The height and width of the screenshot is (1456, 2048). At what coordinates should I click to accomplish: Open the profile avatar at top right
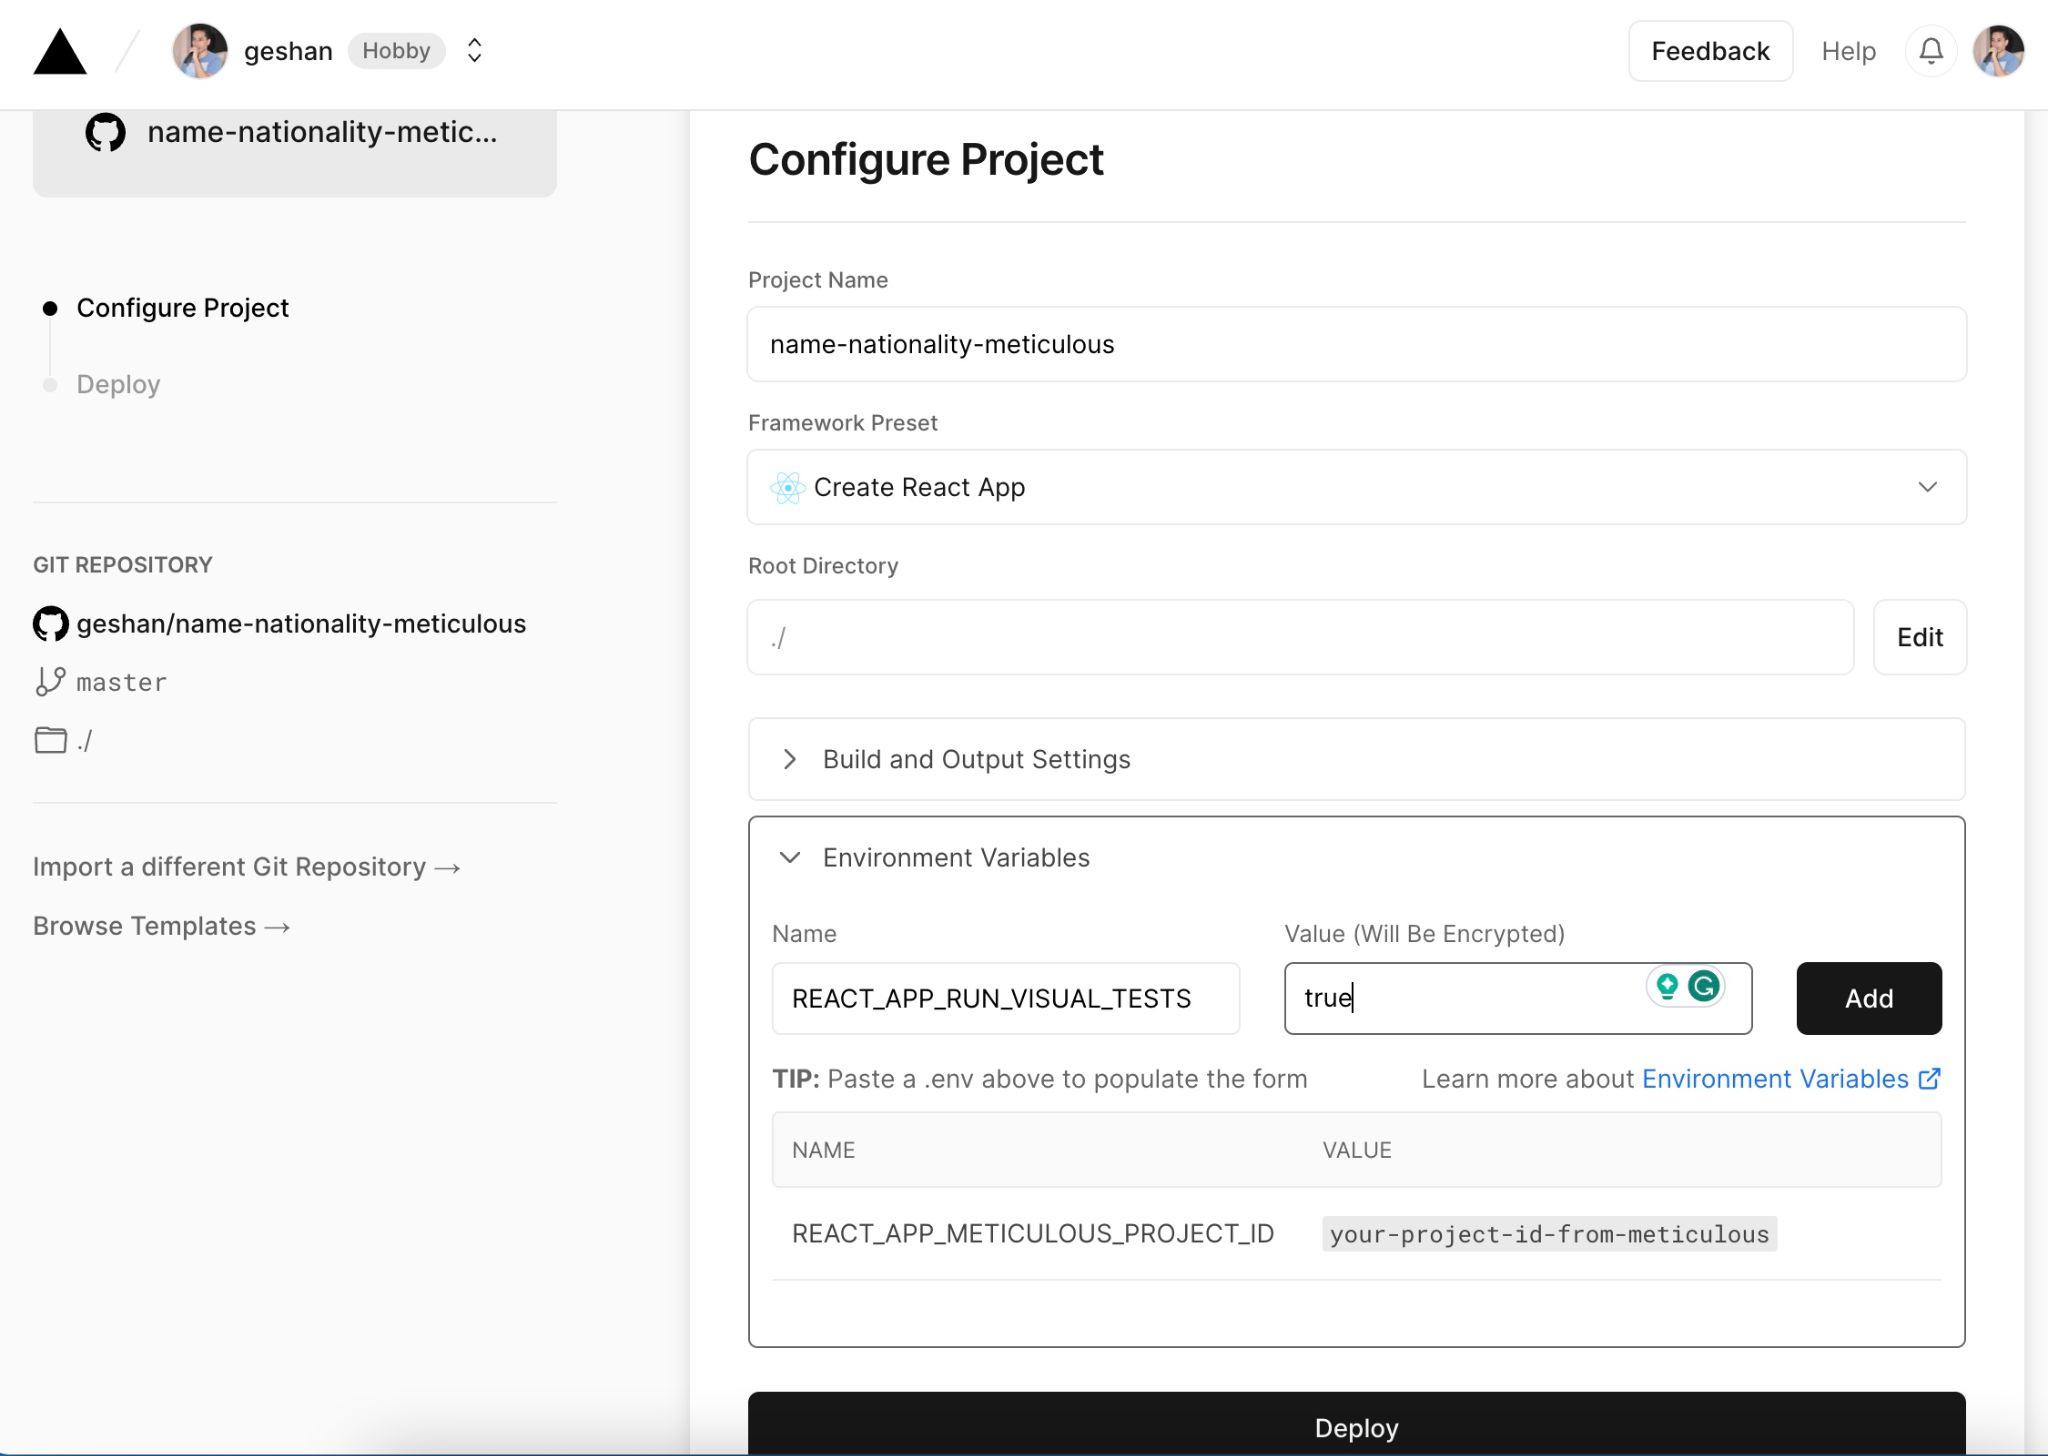pyautogui.click(x=1998, y=51)
